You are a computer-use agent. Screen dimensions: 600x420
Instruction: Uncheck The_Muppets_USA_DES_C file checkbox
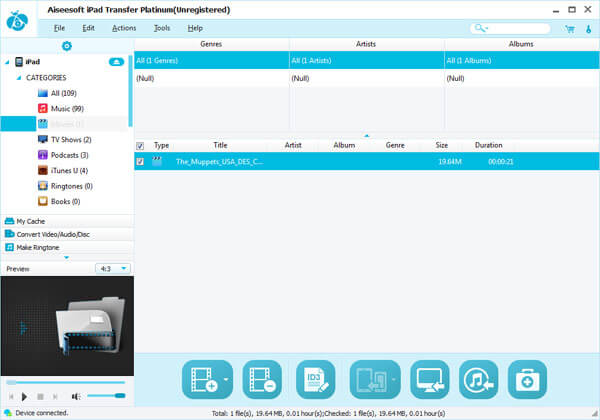(x=140, y=161)
